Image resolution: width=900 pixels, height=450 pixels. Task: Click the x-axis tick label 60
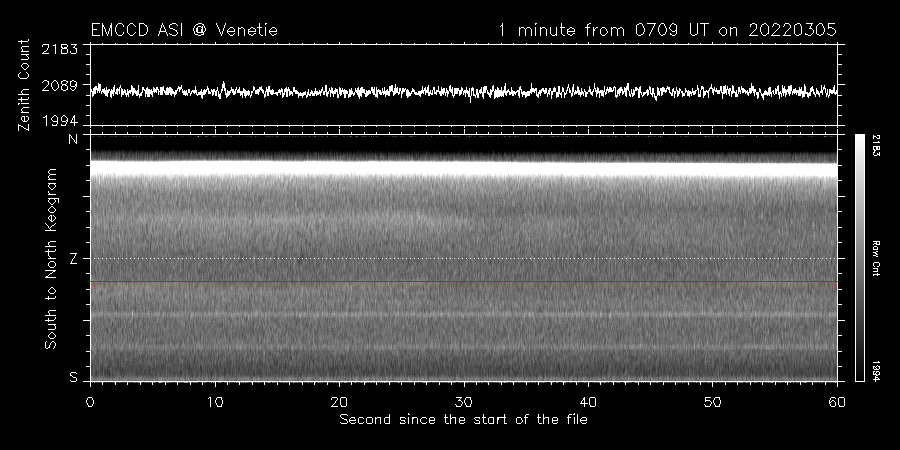(x=837, y=402)
